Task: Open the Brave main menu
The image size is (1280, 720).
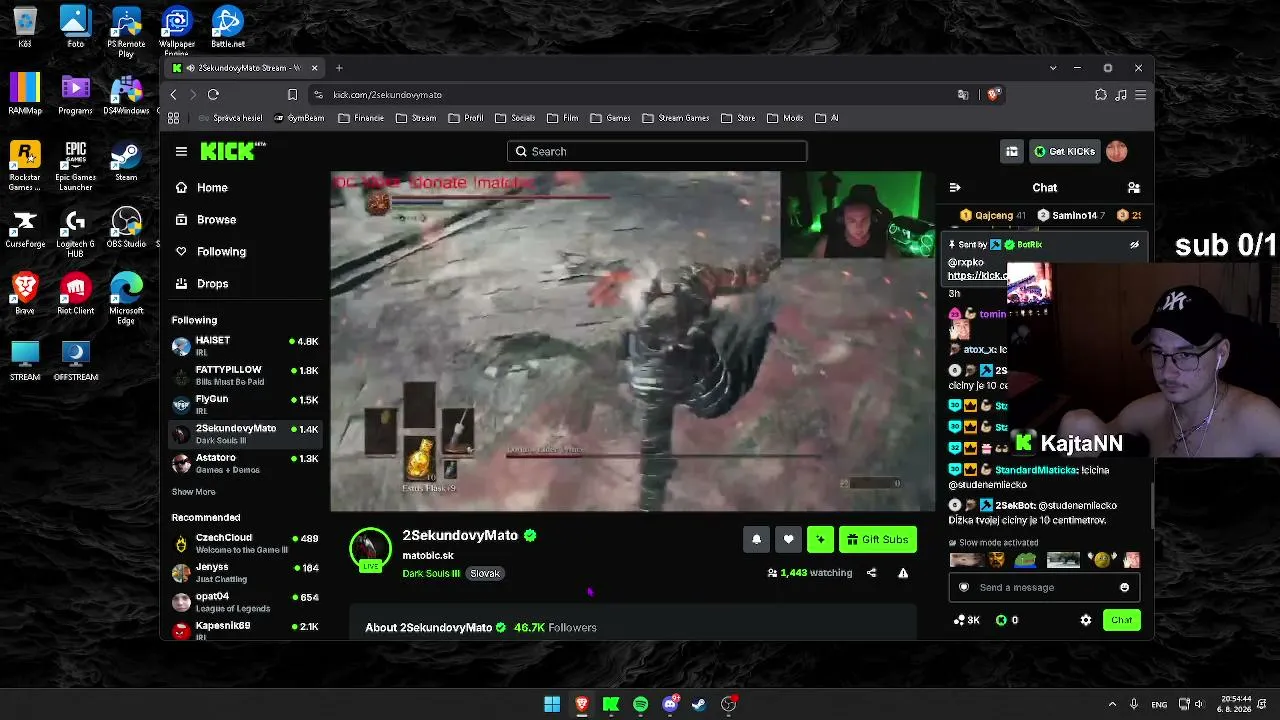Action: click(x=1140, y=94)
